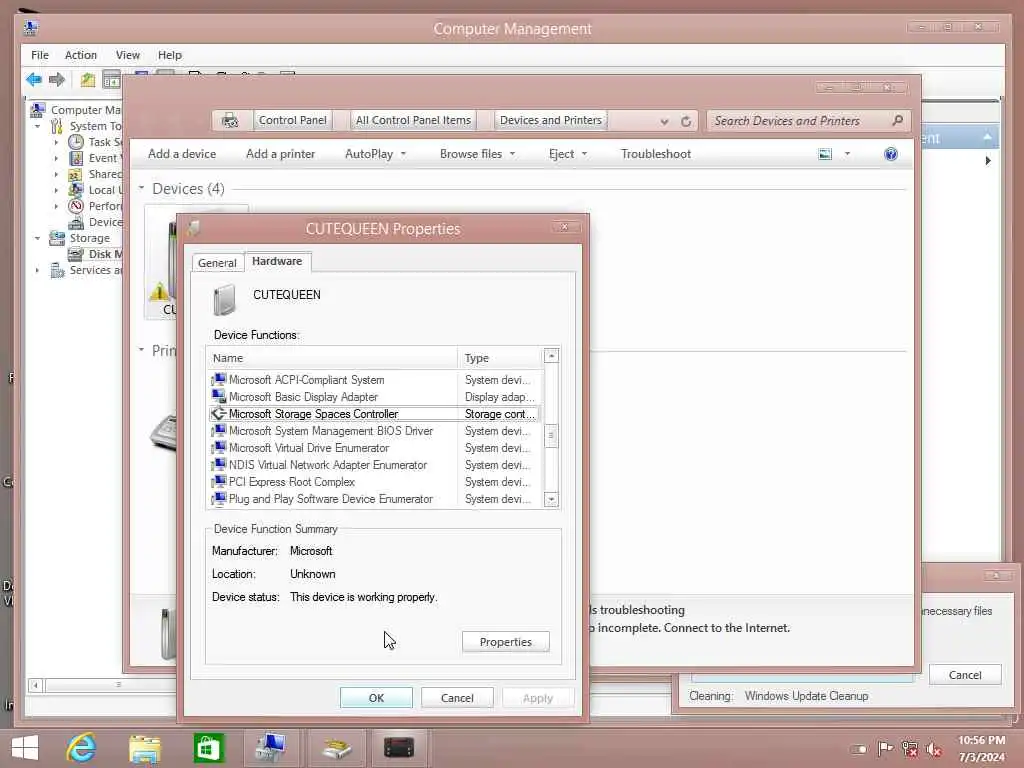Screen dimensions: 1024x768
Task: Click the Forward arrow in Computer Management toolbar
Action: 57,80
